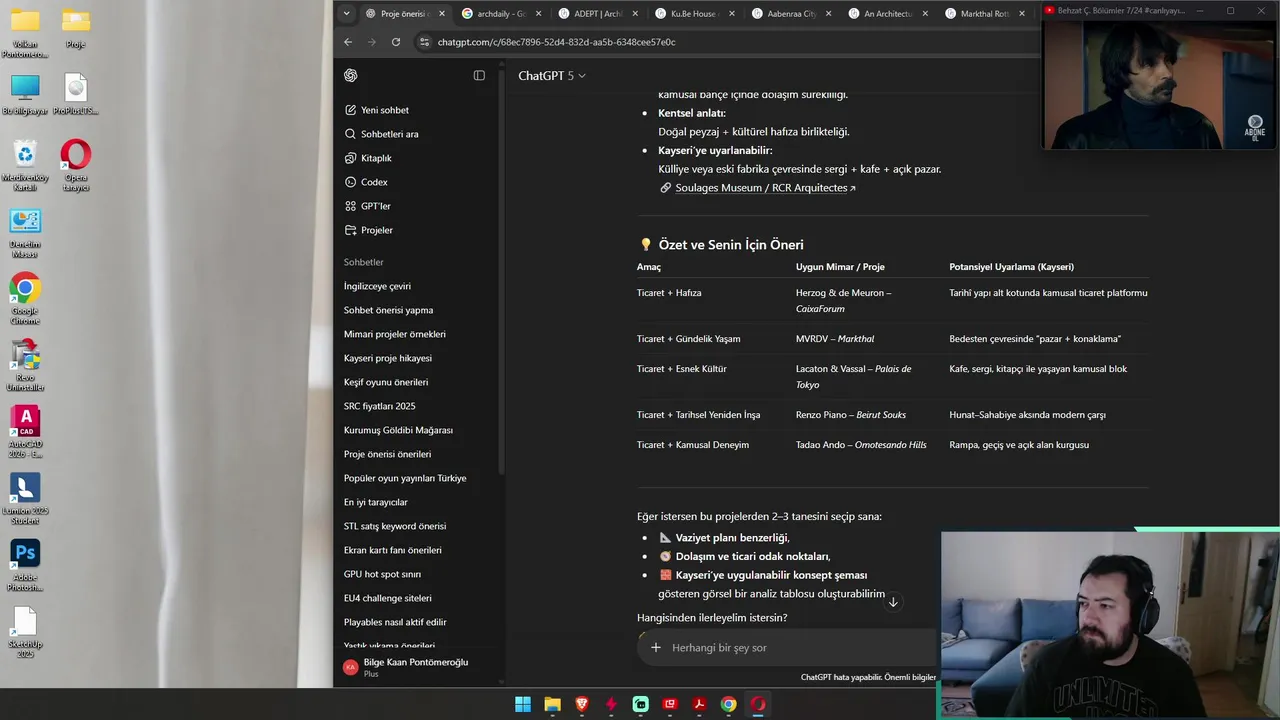The width and height of the screenshot is (1280, 720).
Task: Expand the ChatGPT 5 model selector
Action: pos(552,76)
